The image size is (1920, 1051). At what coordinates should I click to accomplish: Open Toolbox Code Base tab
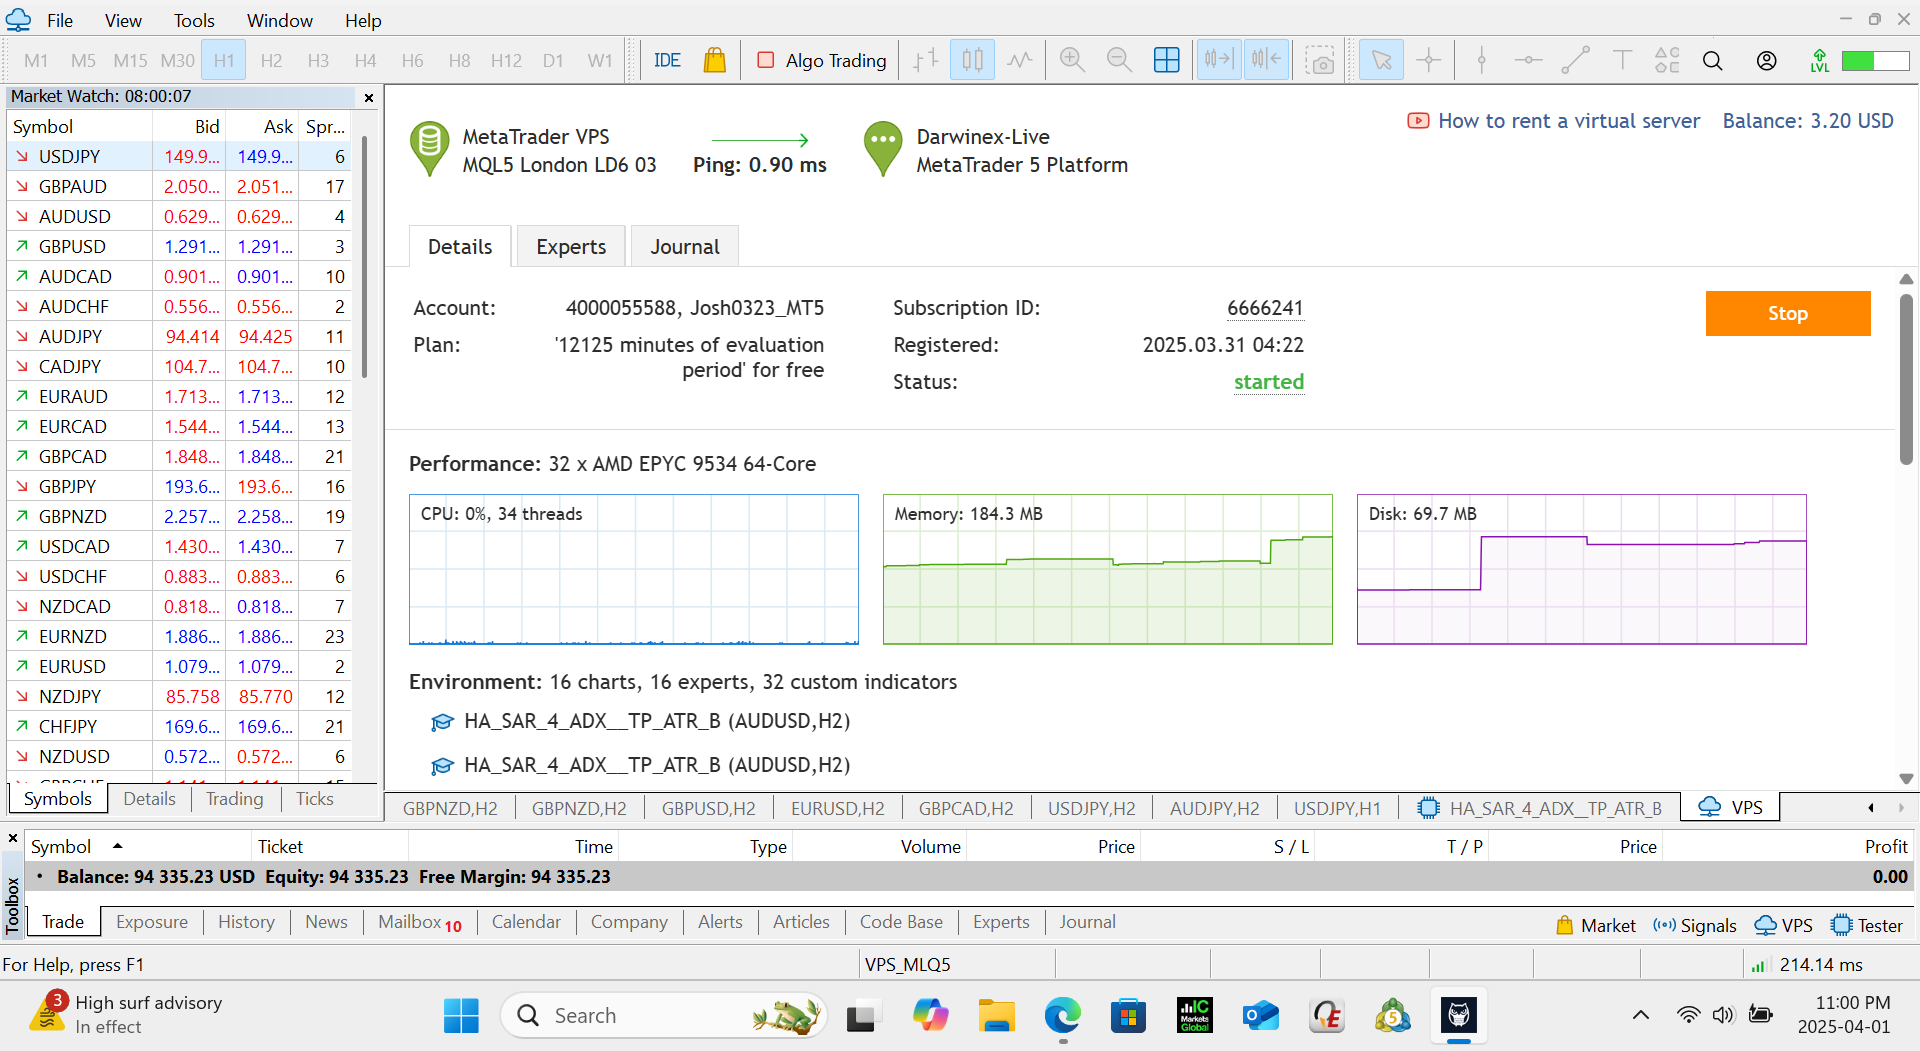(x=901, y=922)
